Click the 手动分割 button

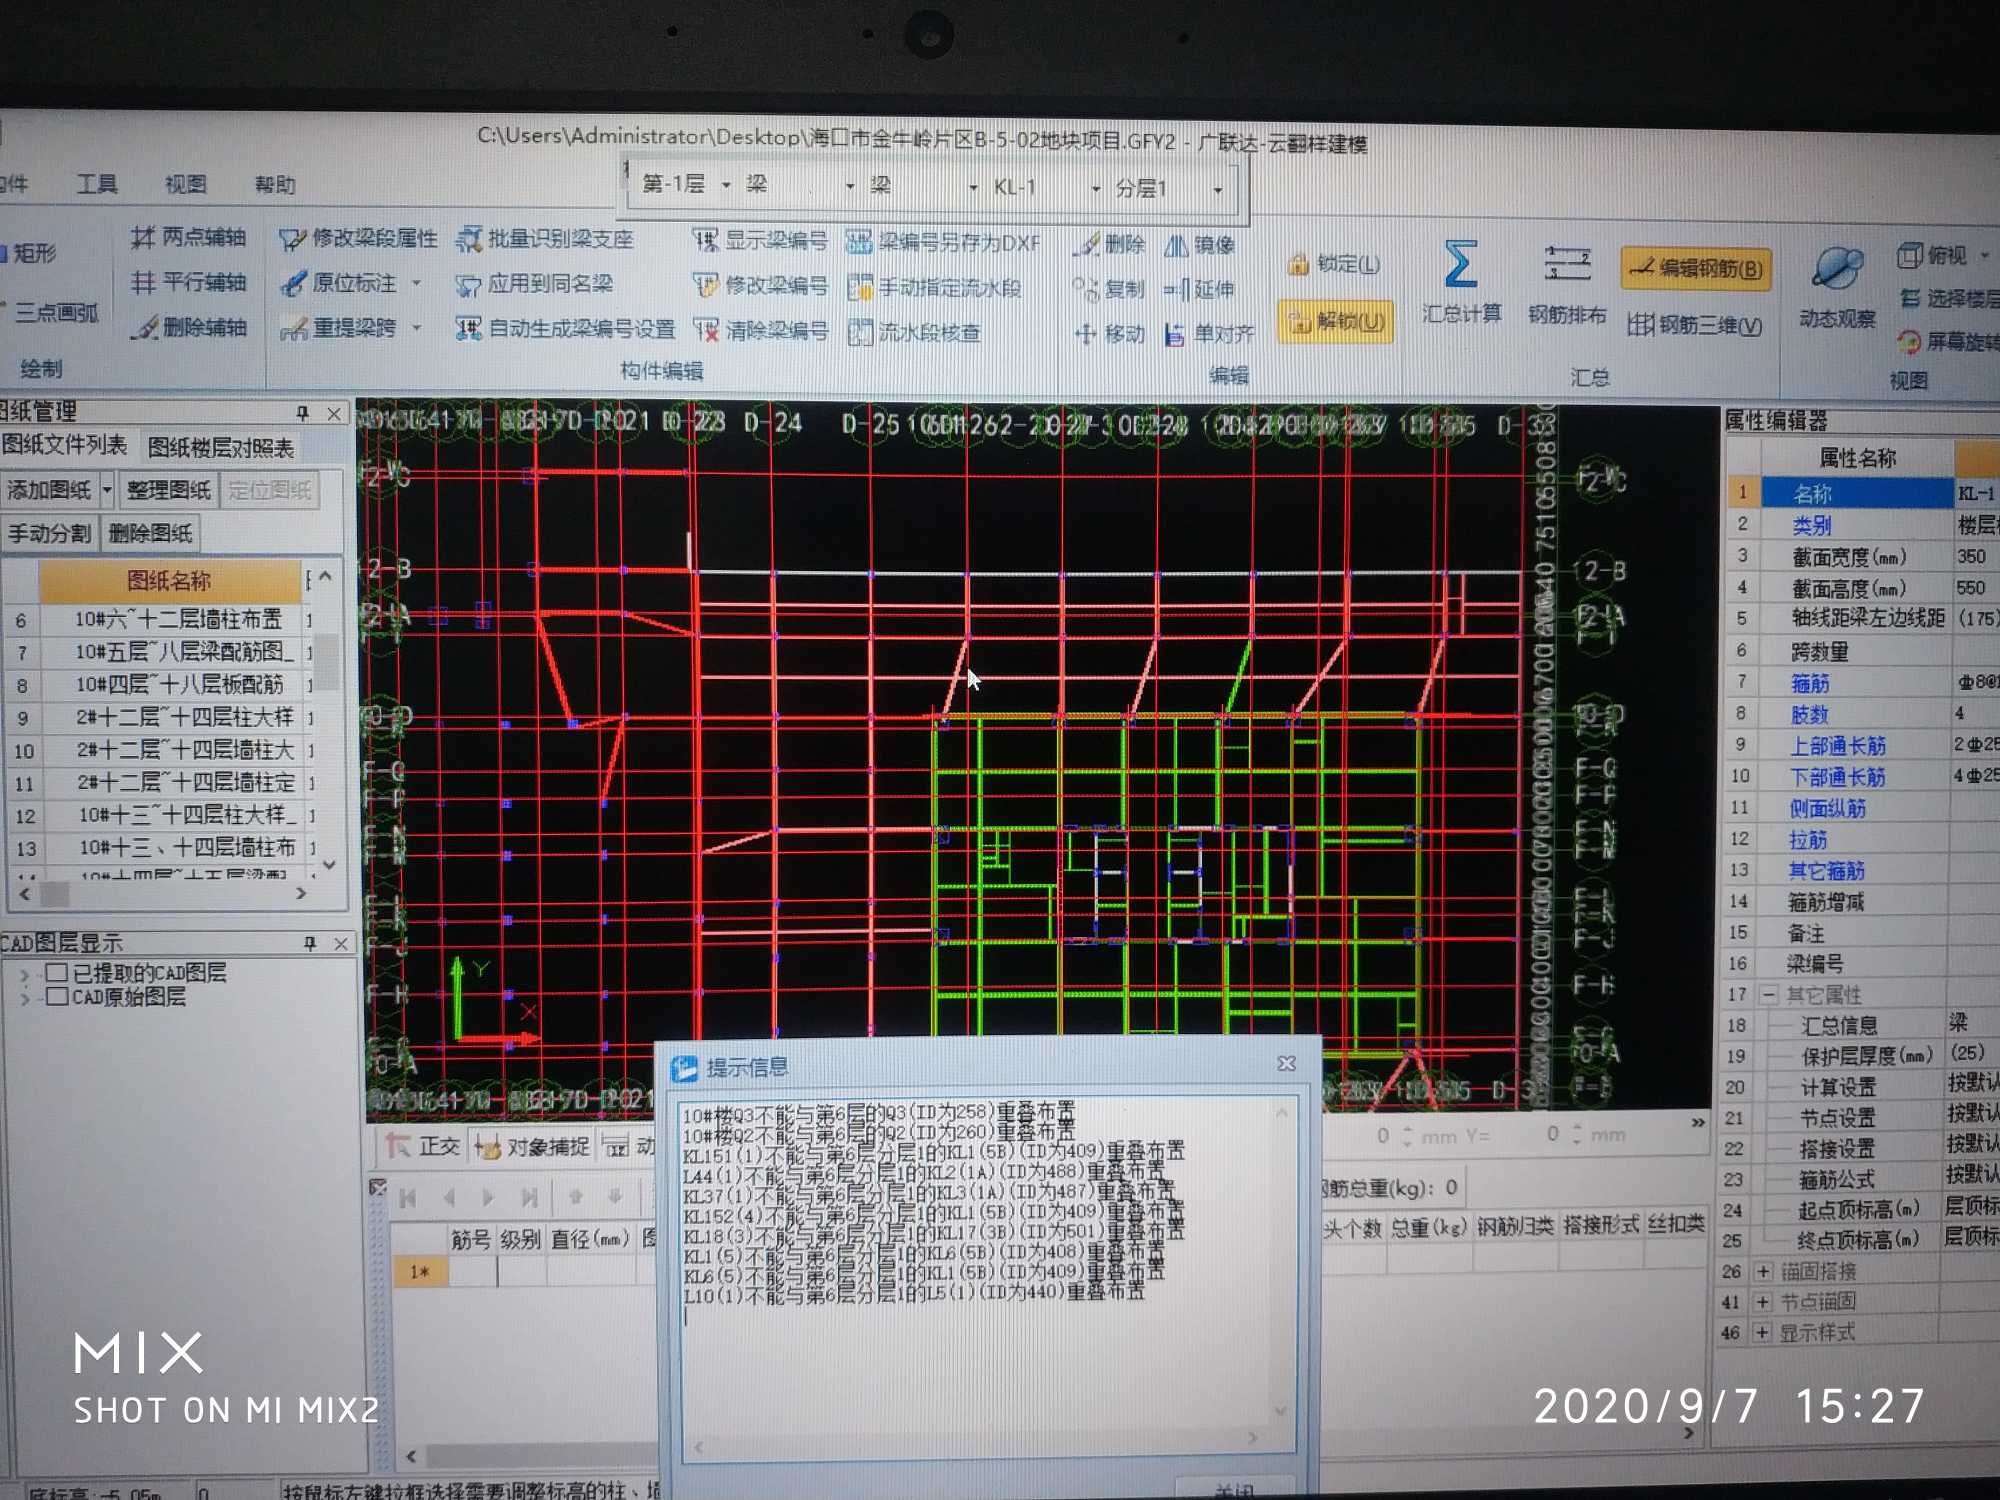click(49, 533)
